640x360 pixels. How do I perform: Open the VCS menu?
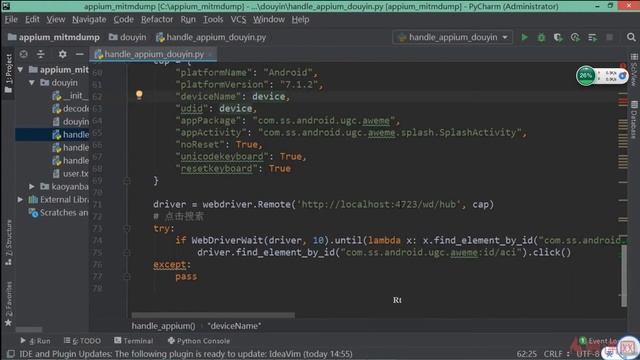pyautogui.click(x=238, y=19)
